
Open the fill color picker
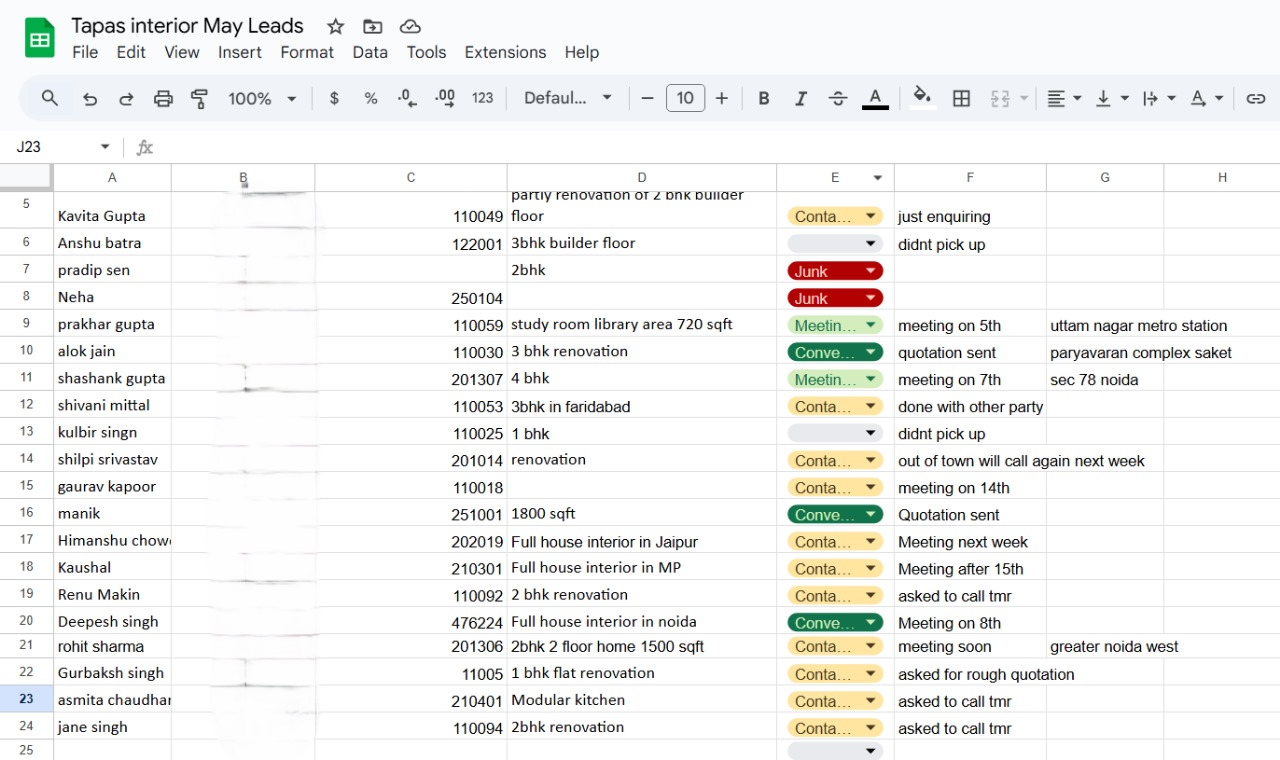coord(922,97)
